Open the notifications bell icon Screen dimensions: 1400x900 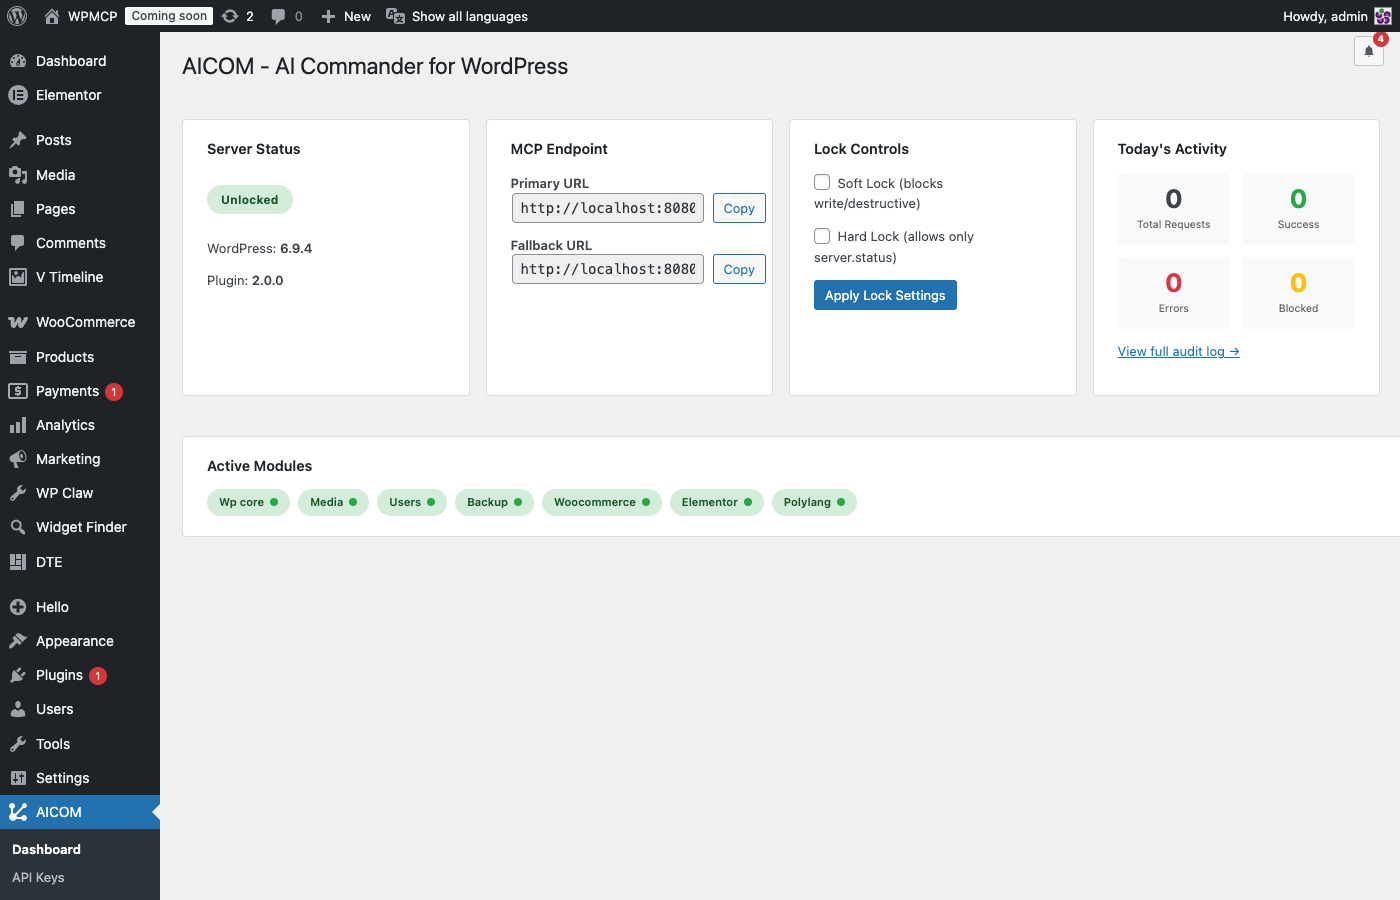(x=1369, y=51)
